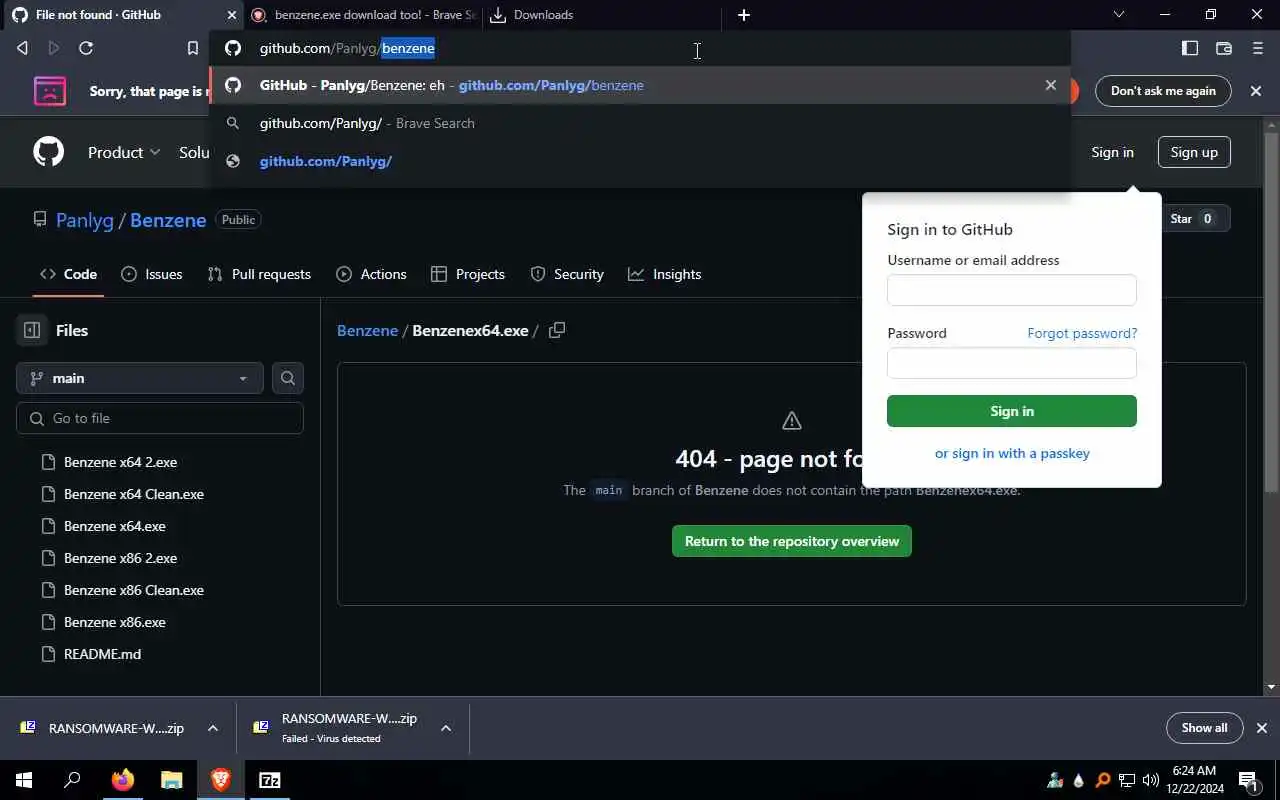This screenshot has width=1280, height=800.
Task: Open Benzene x64.exe file
Action: [x=115, y=526]
